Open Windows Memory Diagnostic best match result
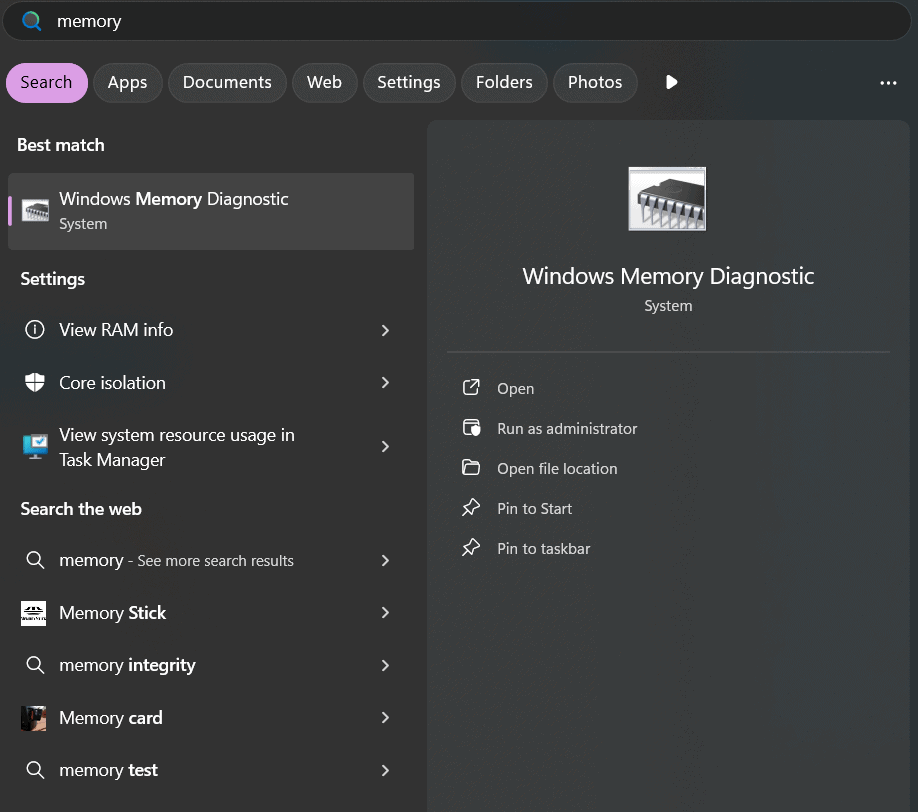 click(x=211, y=211)
